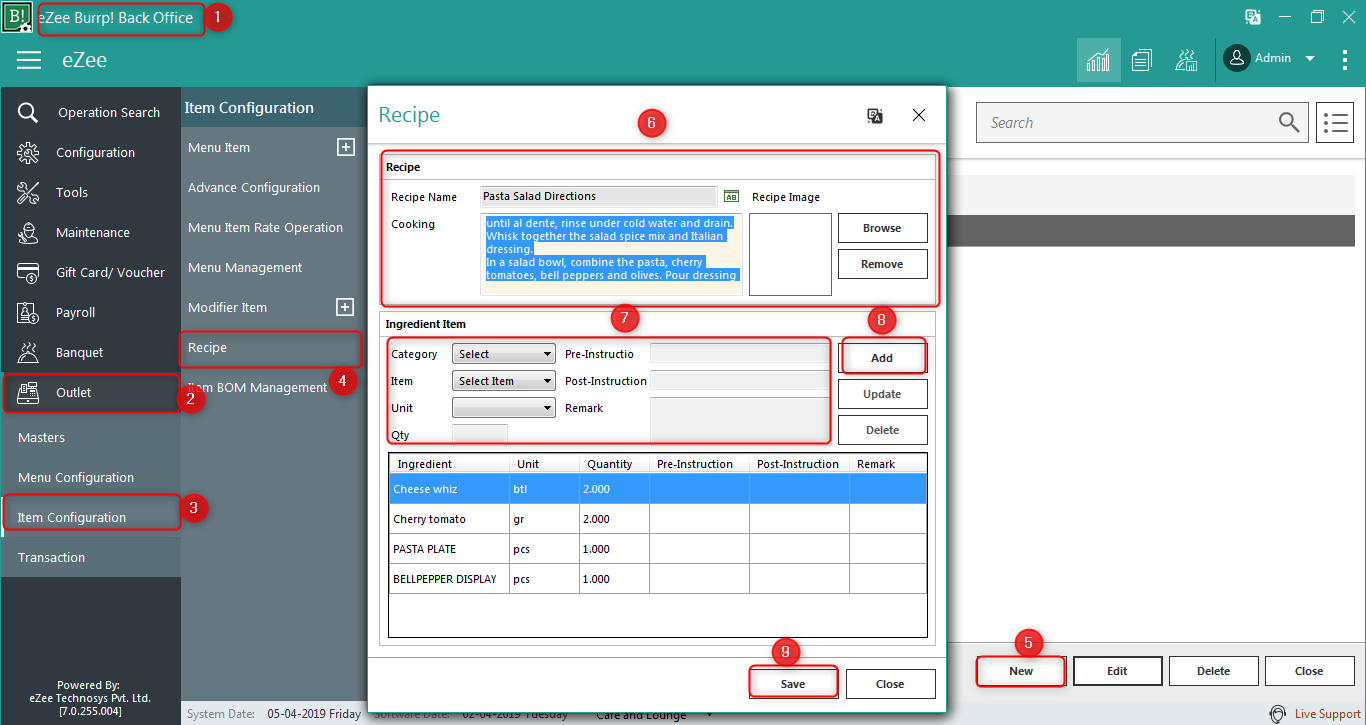This screenshot has height=725, width=1366.
Task: Open the vertical three-dot options menu
Action: (x=1345, y=59)
